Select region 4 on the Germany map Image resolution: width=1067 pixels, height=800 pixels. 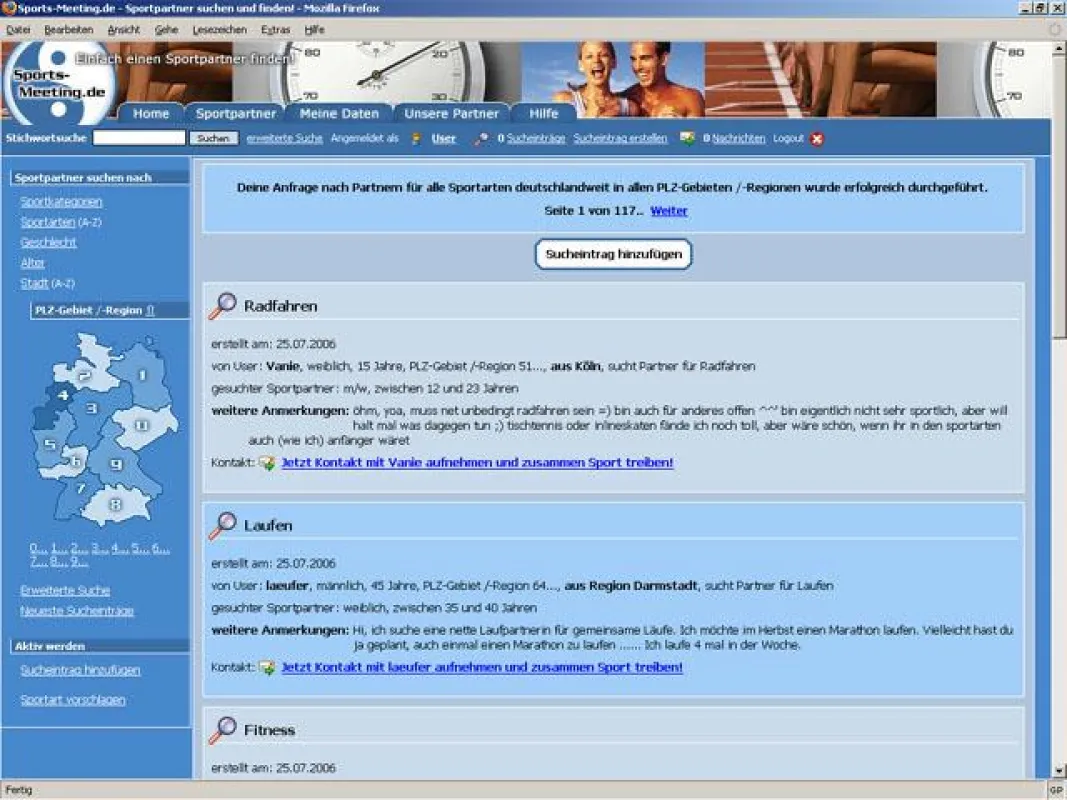tap(62, 395)
